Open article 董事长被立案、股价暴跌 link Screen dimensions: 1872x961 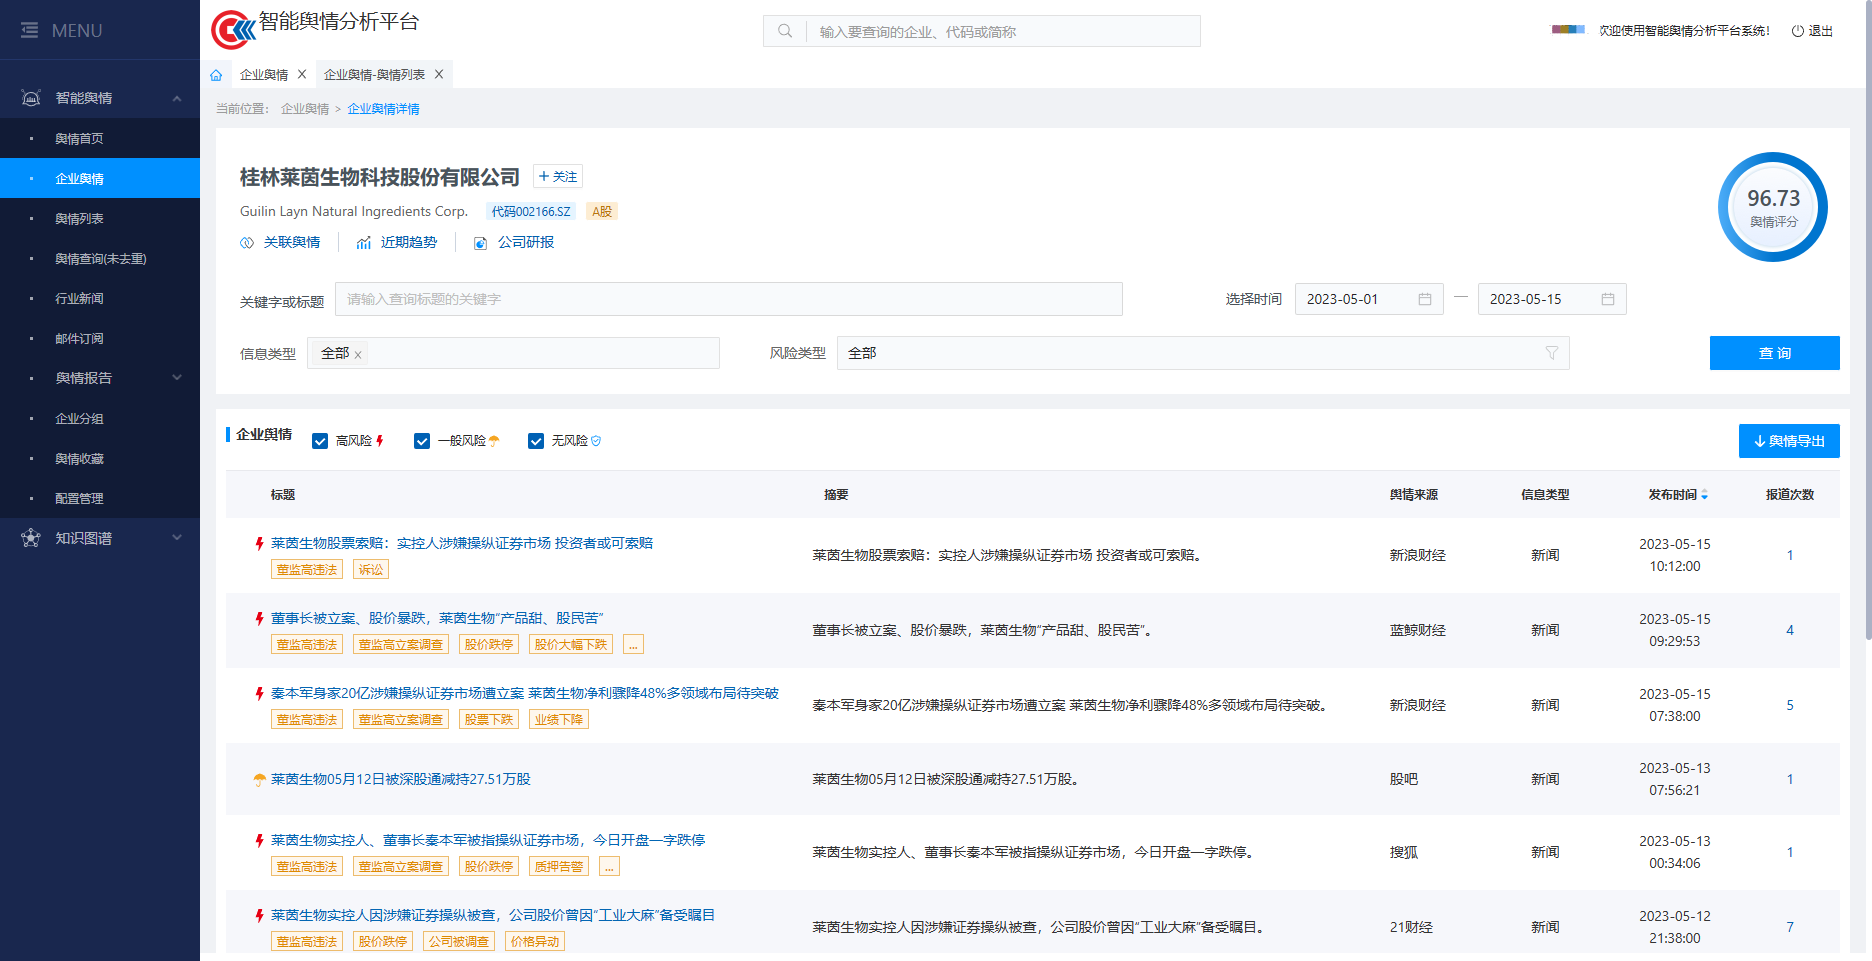[x=437, y=618]
